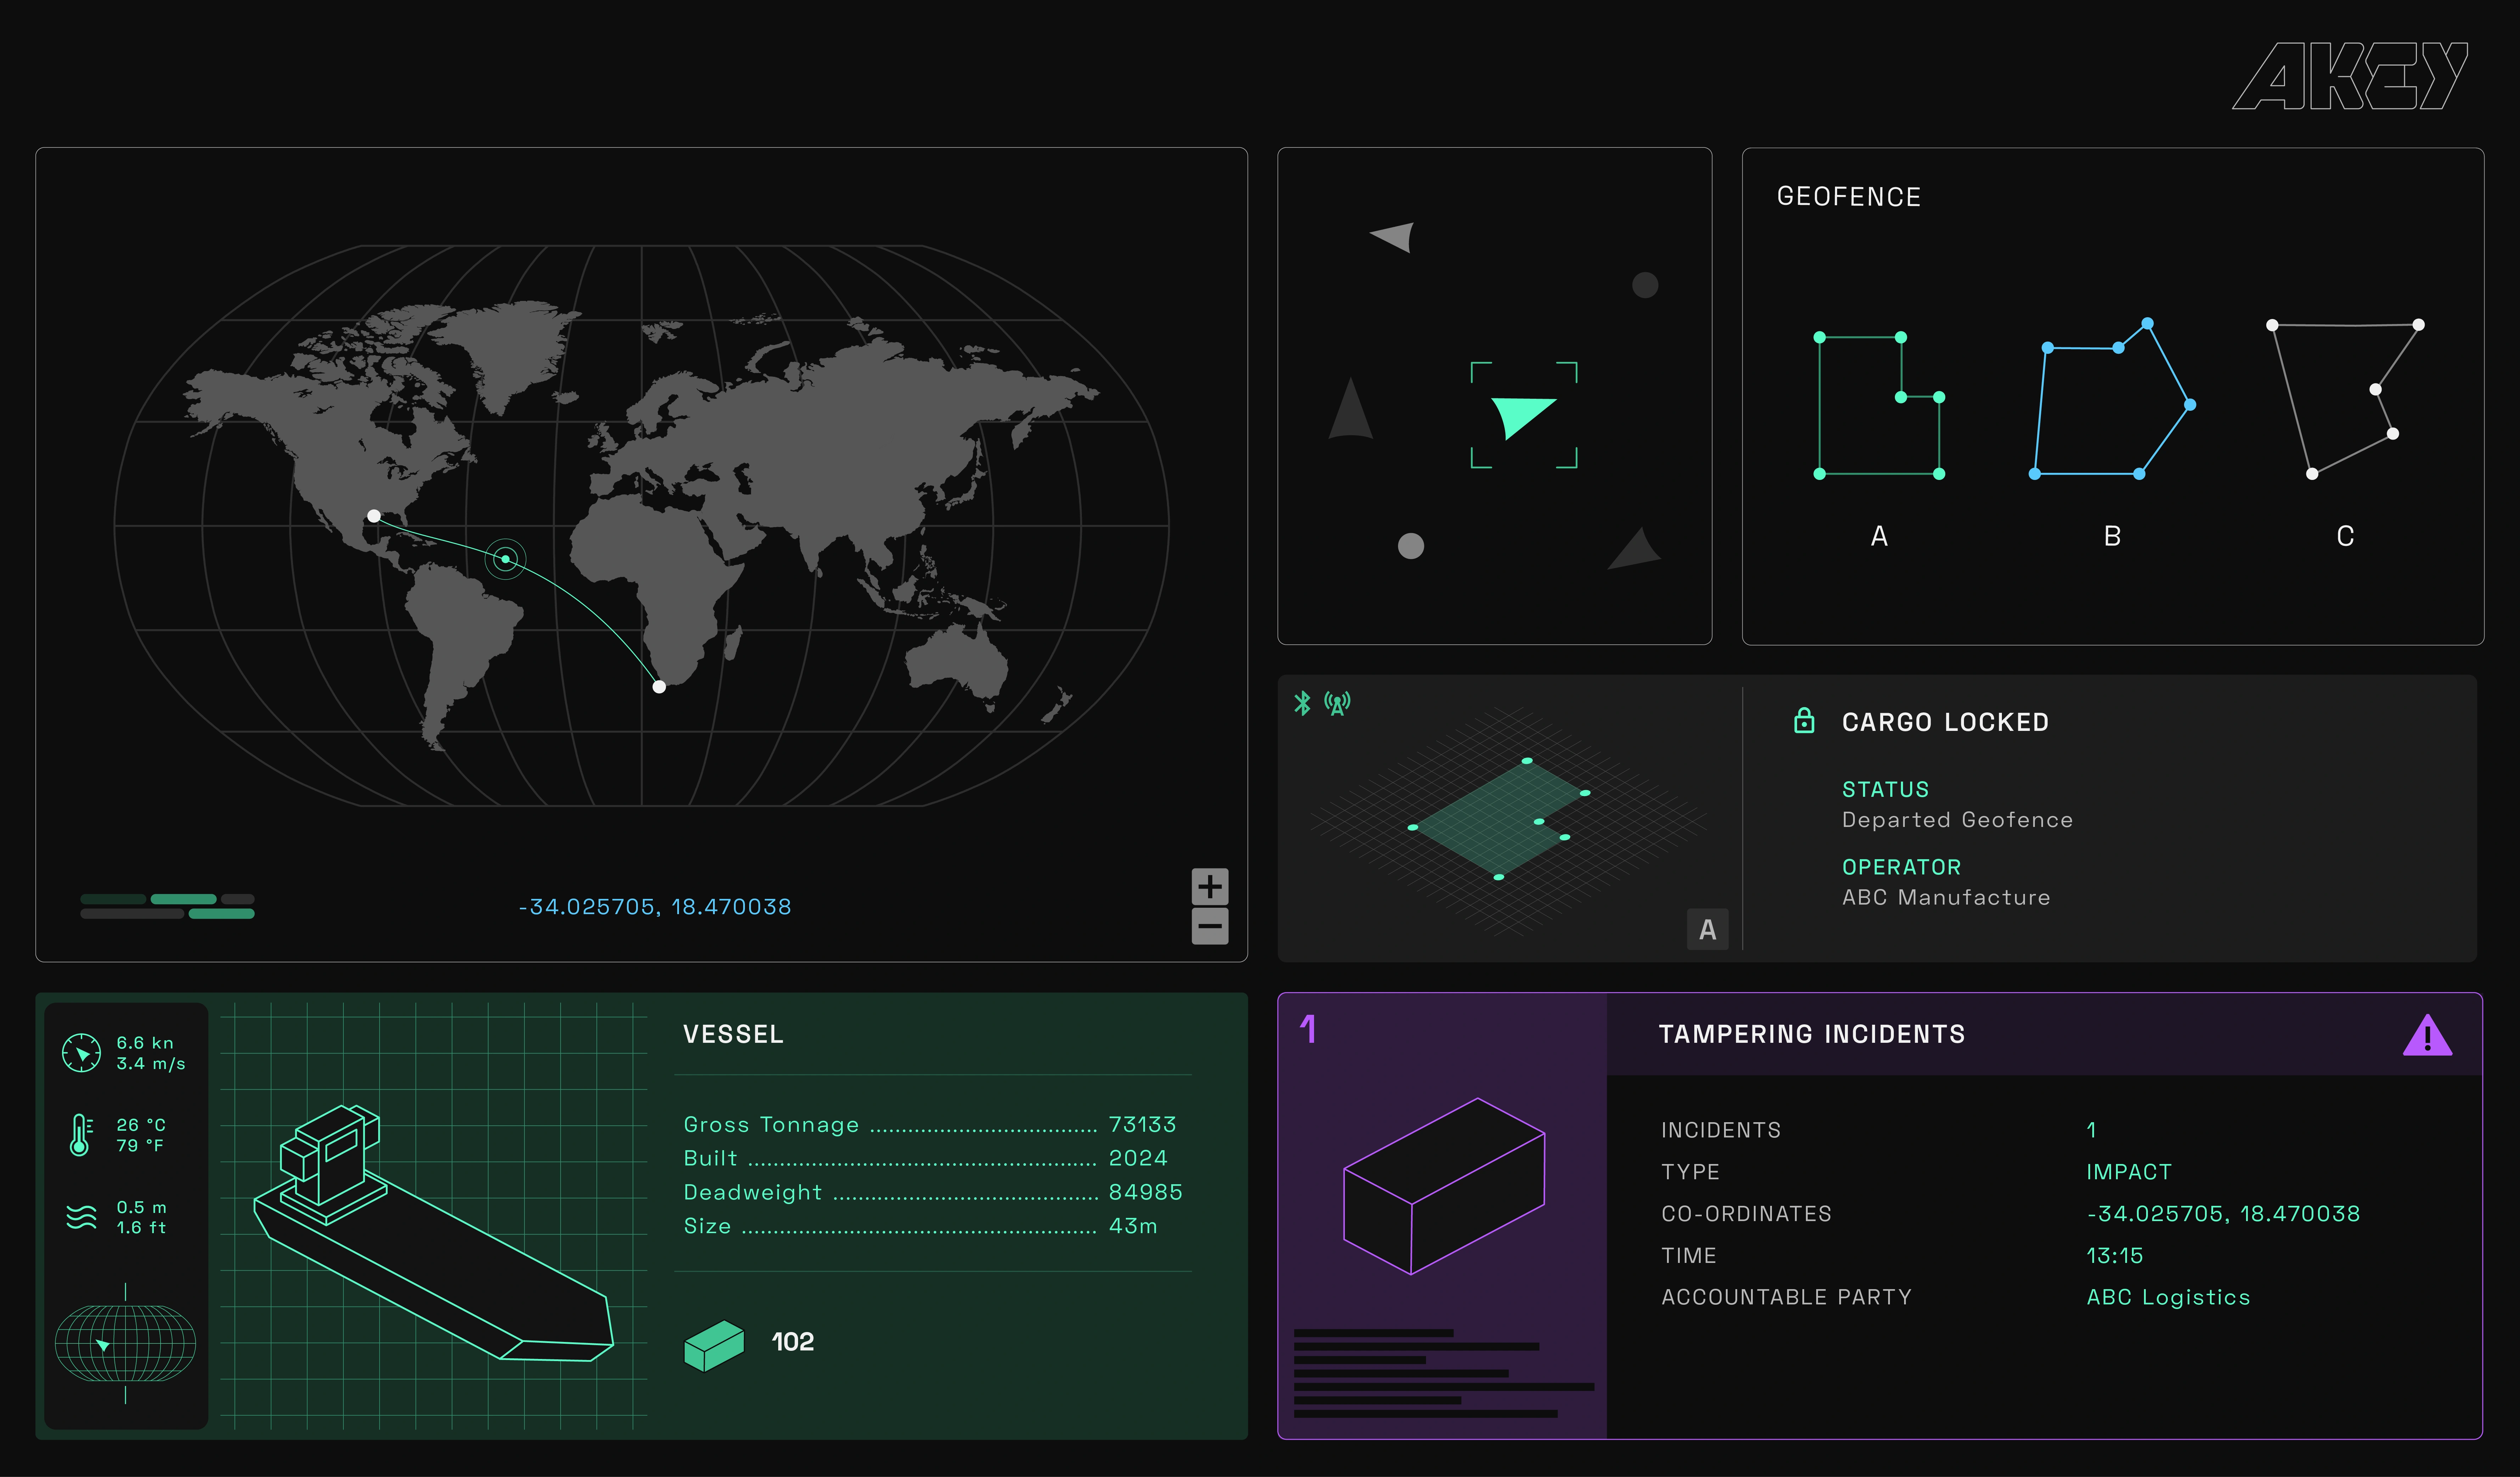Image resolution: width=2520 pixels, height=1477 pixels.
Task: Click the TAMPERING INCIDENTS heading
Action: (x=1812, y=1034)
